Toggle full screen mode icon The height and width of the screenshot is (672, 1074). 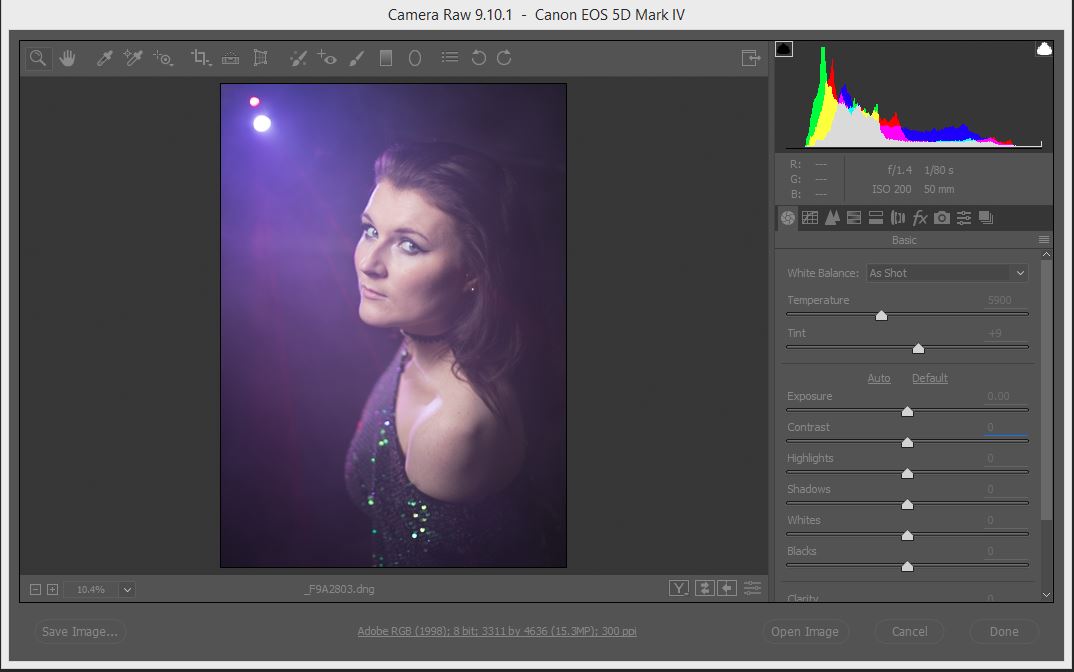[751, 58]
